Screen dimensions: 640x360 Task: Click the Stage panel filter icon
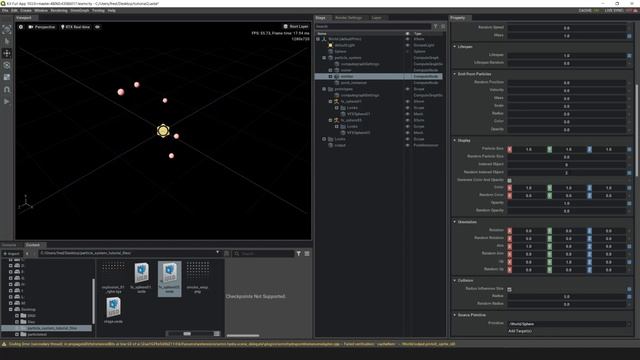pos(436,26)
